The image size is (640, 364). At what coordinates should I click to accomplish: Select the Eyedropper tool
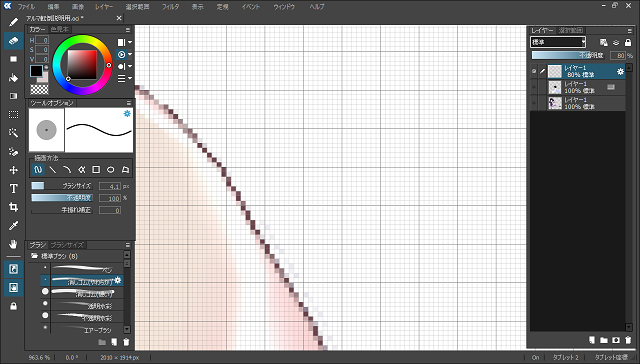[13, 226]
